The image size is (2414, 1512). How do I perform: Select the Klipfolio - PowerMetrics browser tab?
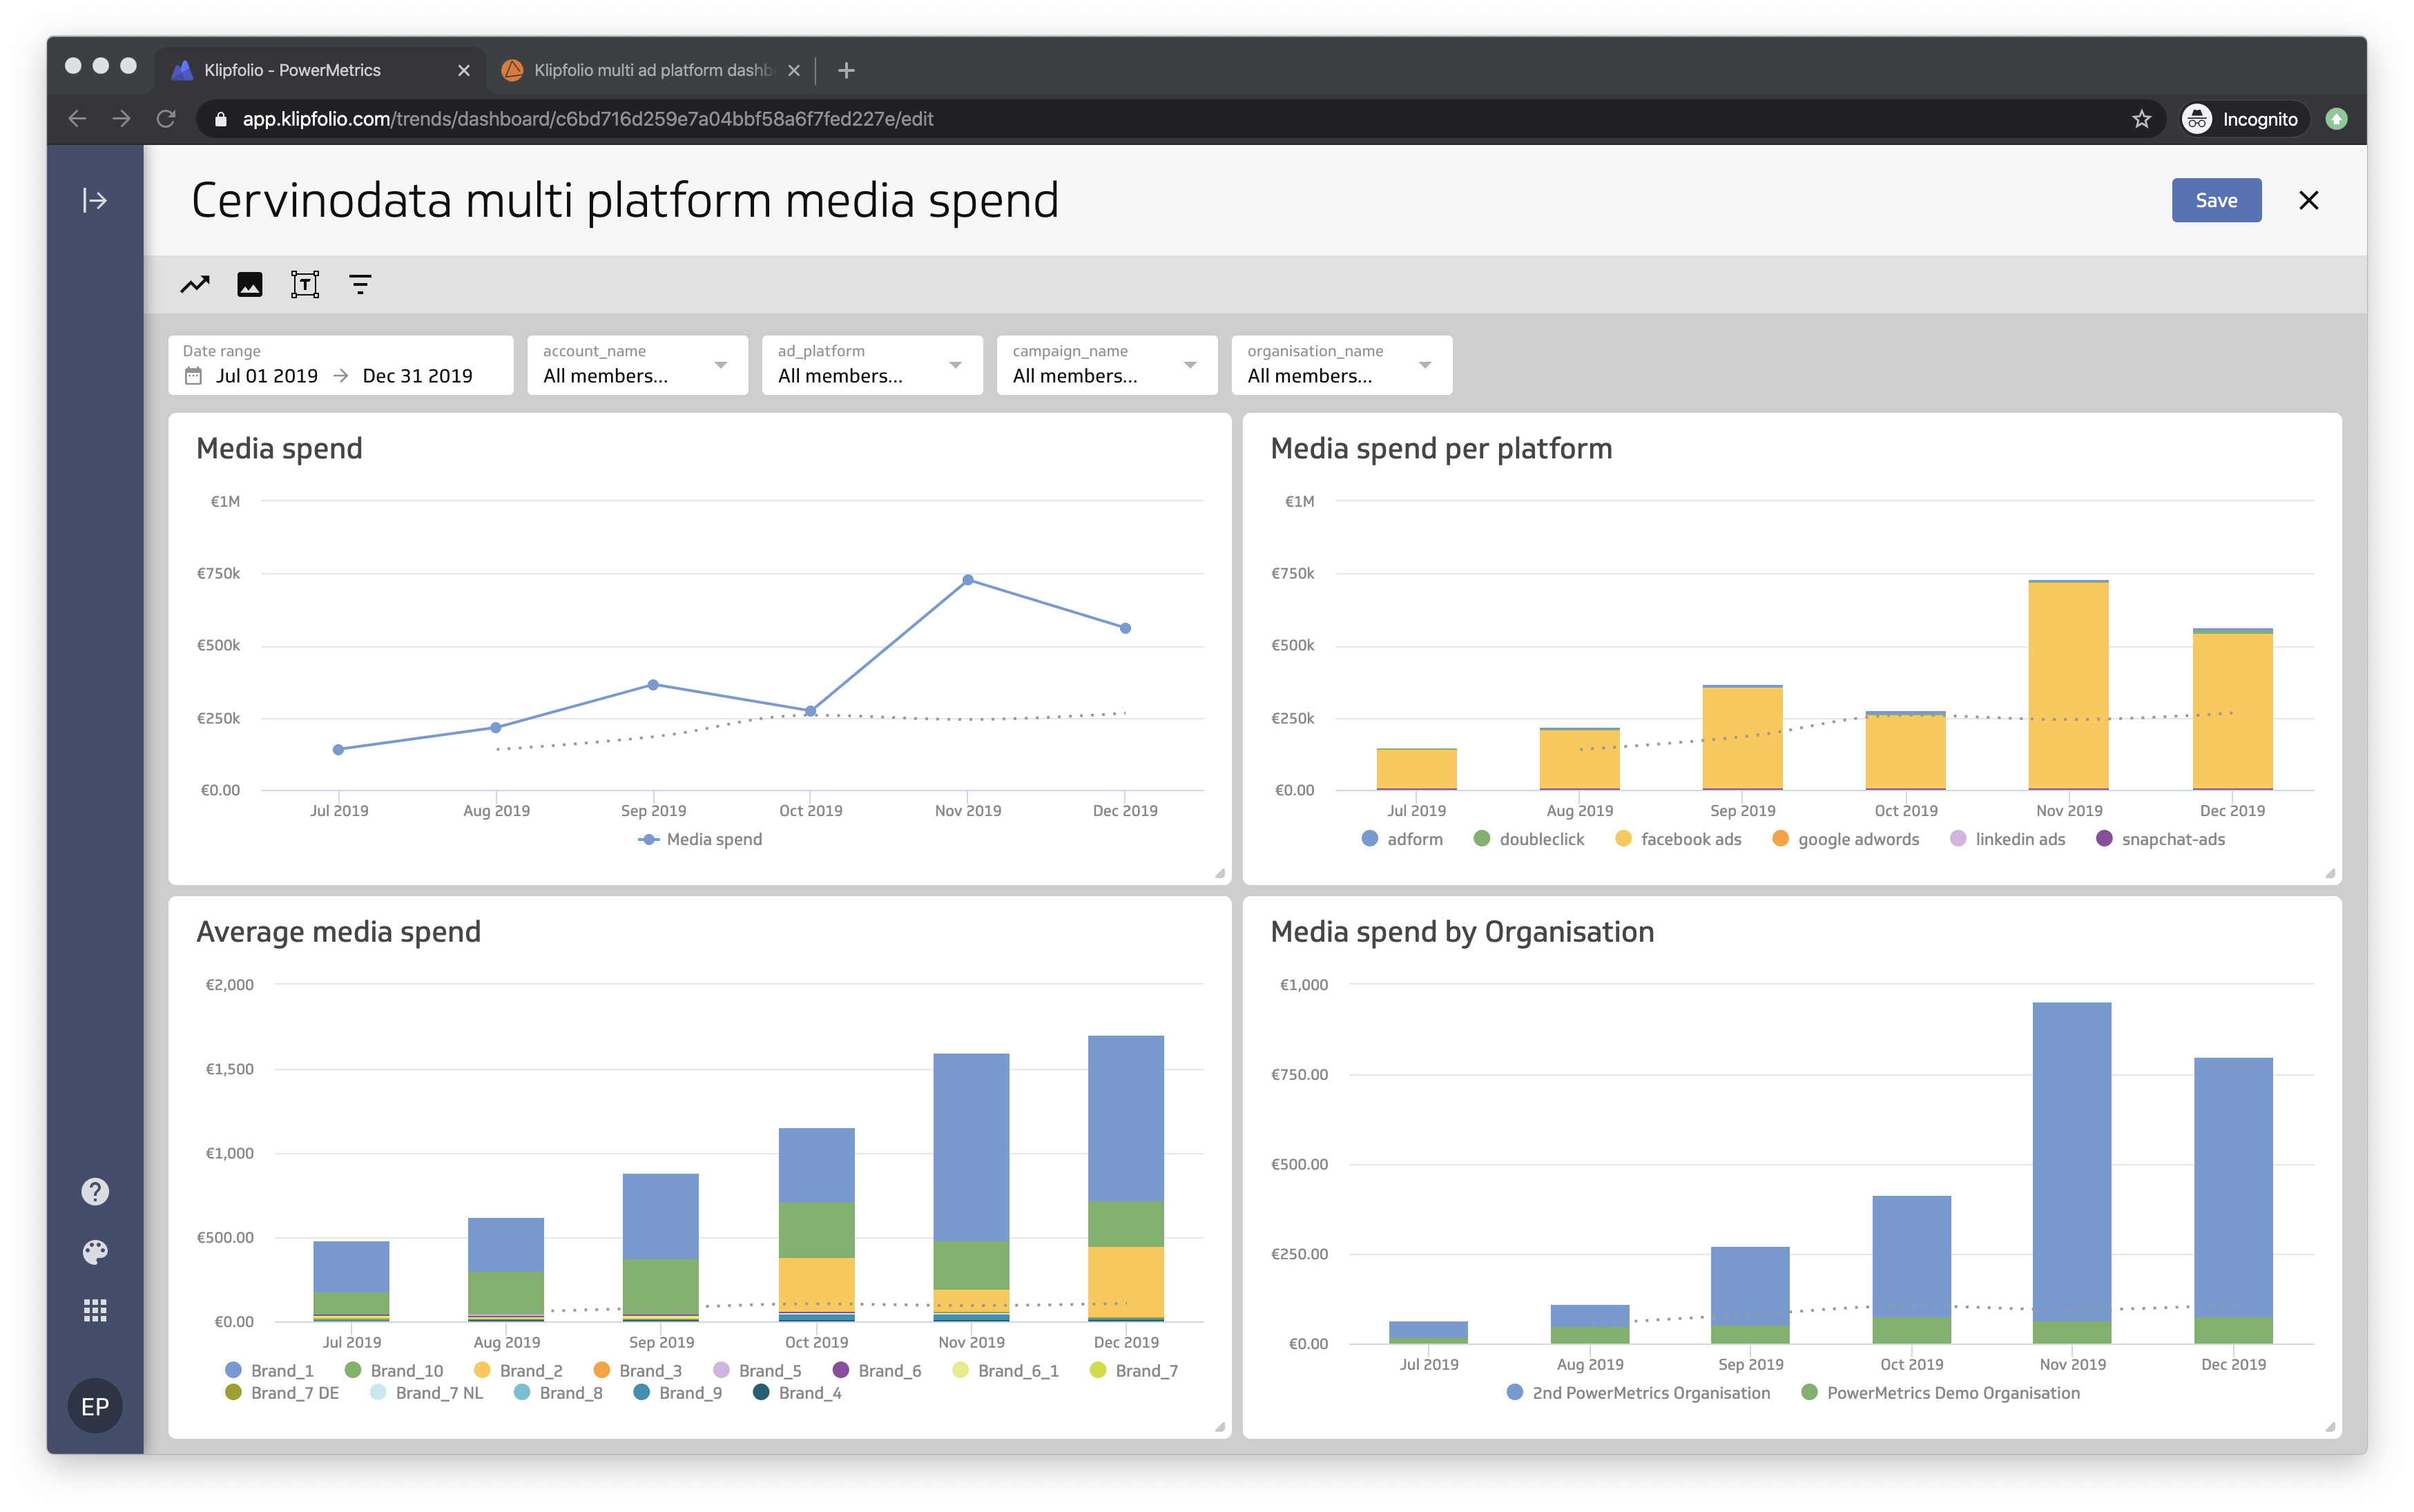coord(292,70)
